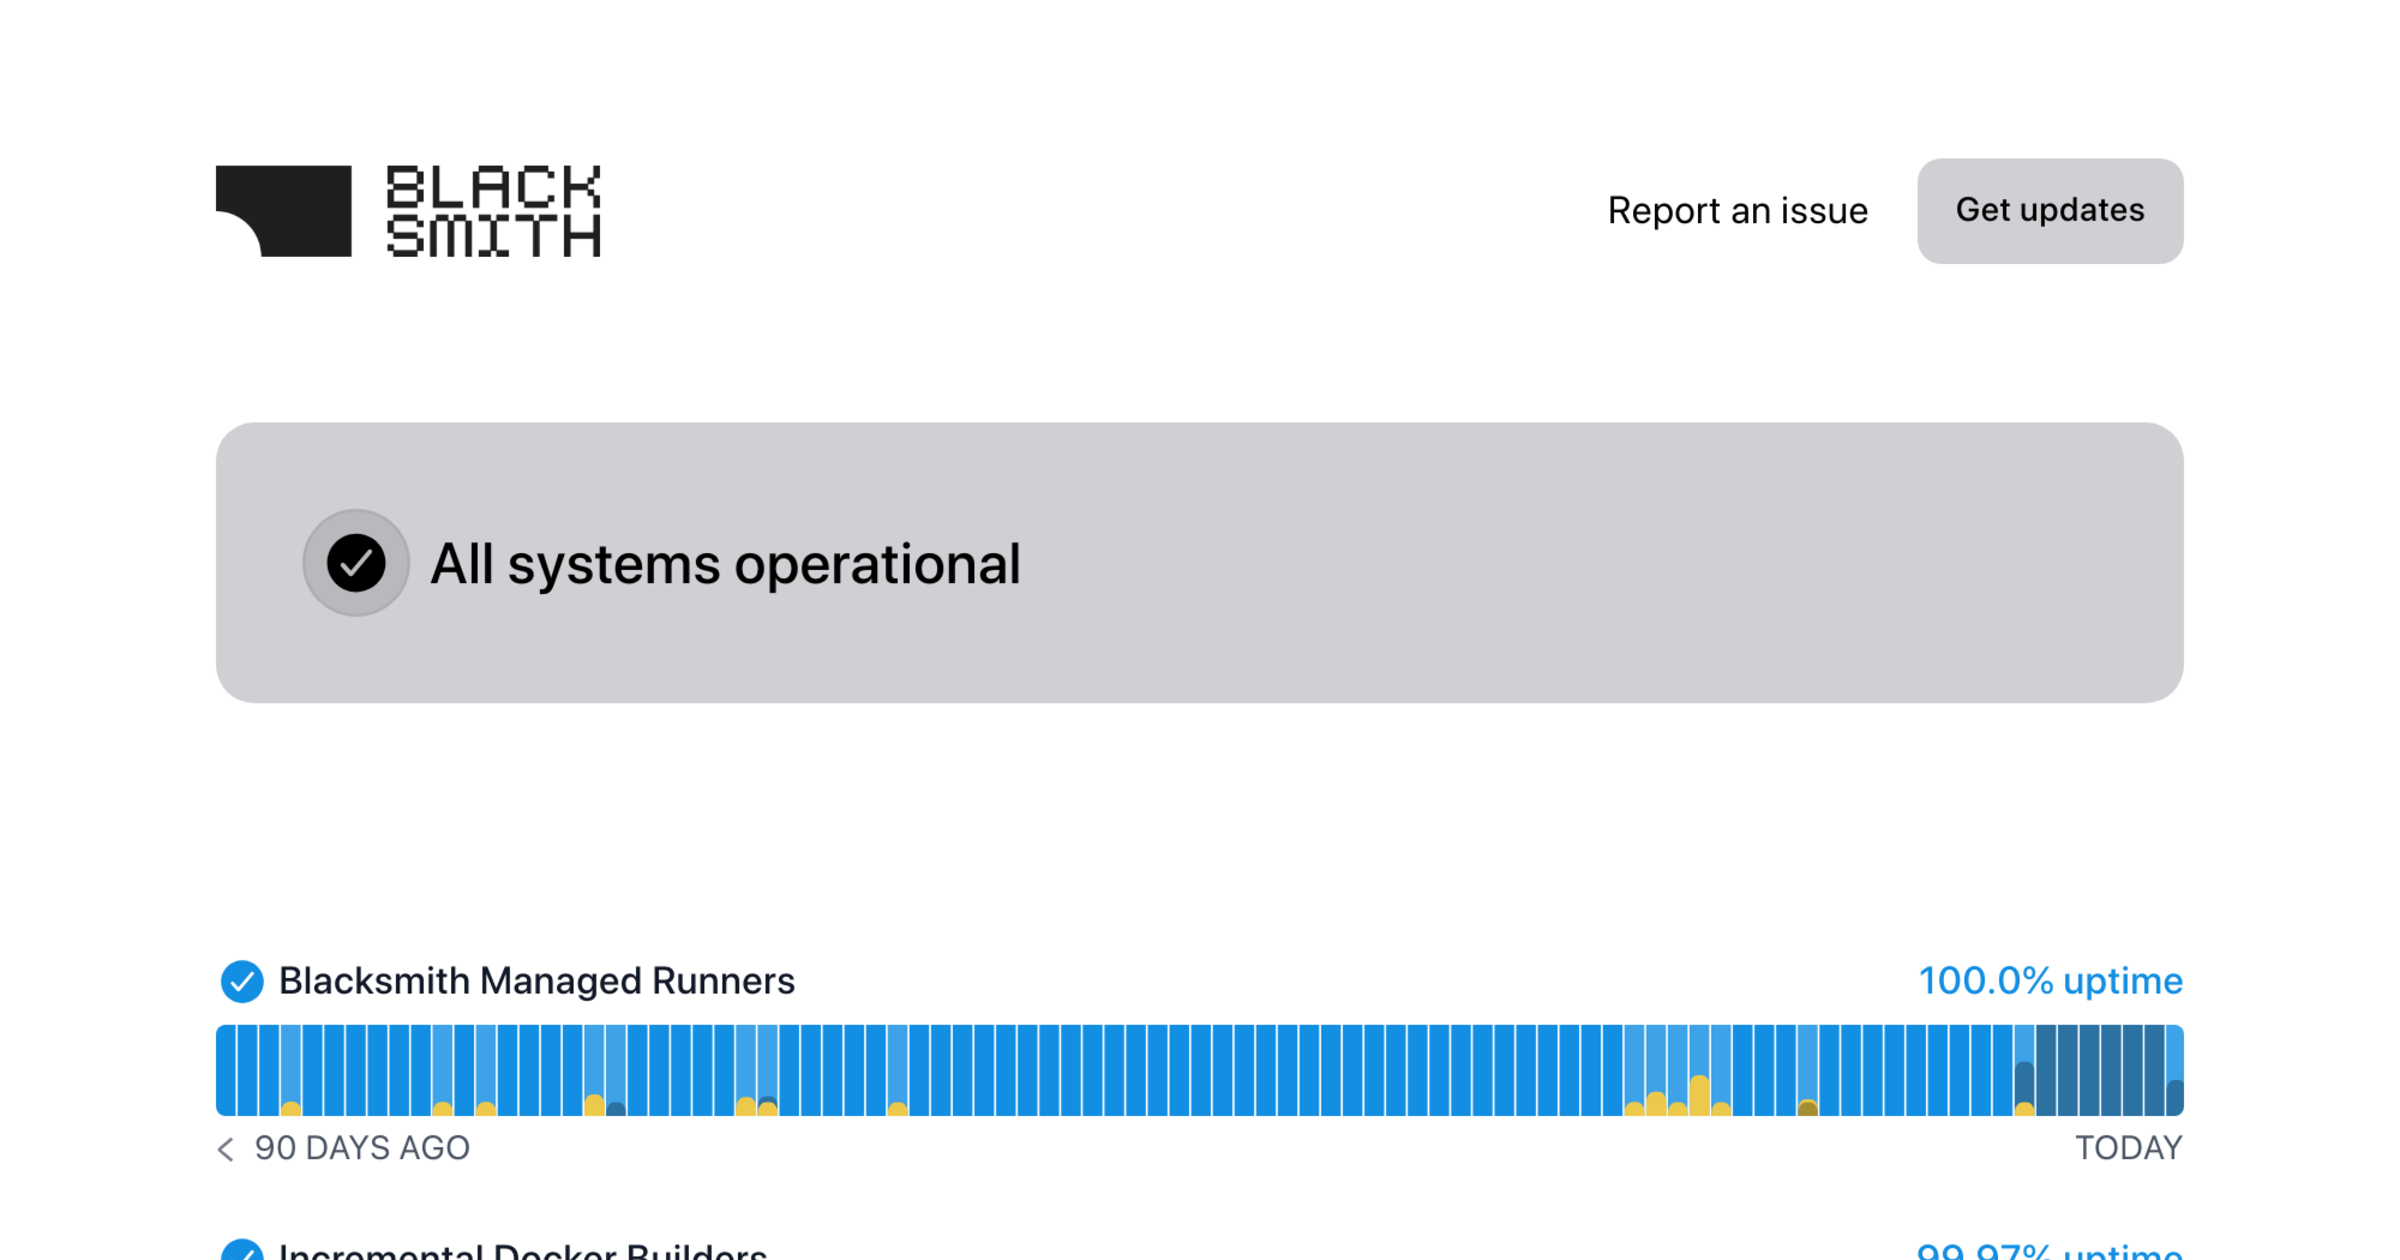Select the first day bar in the uptime chart
The image size is (2400, 1260).
226,1070
